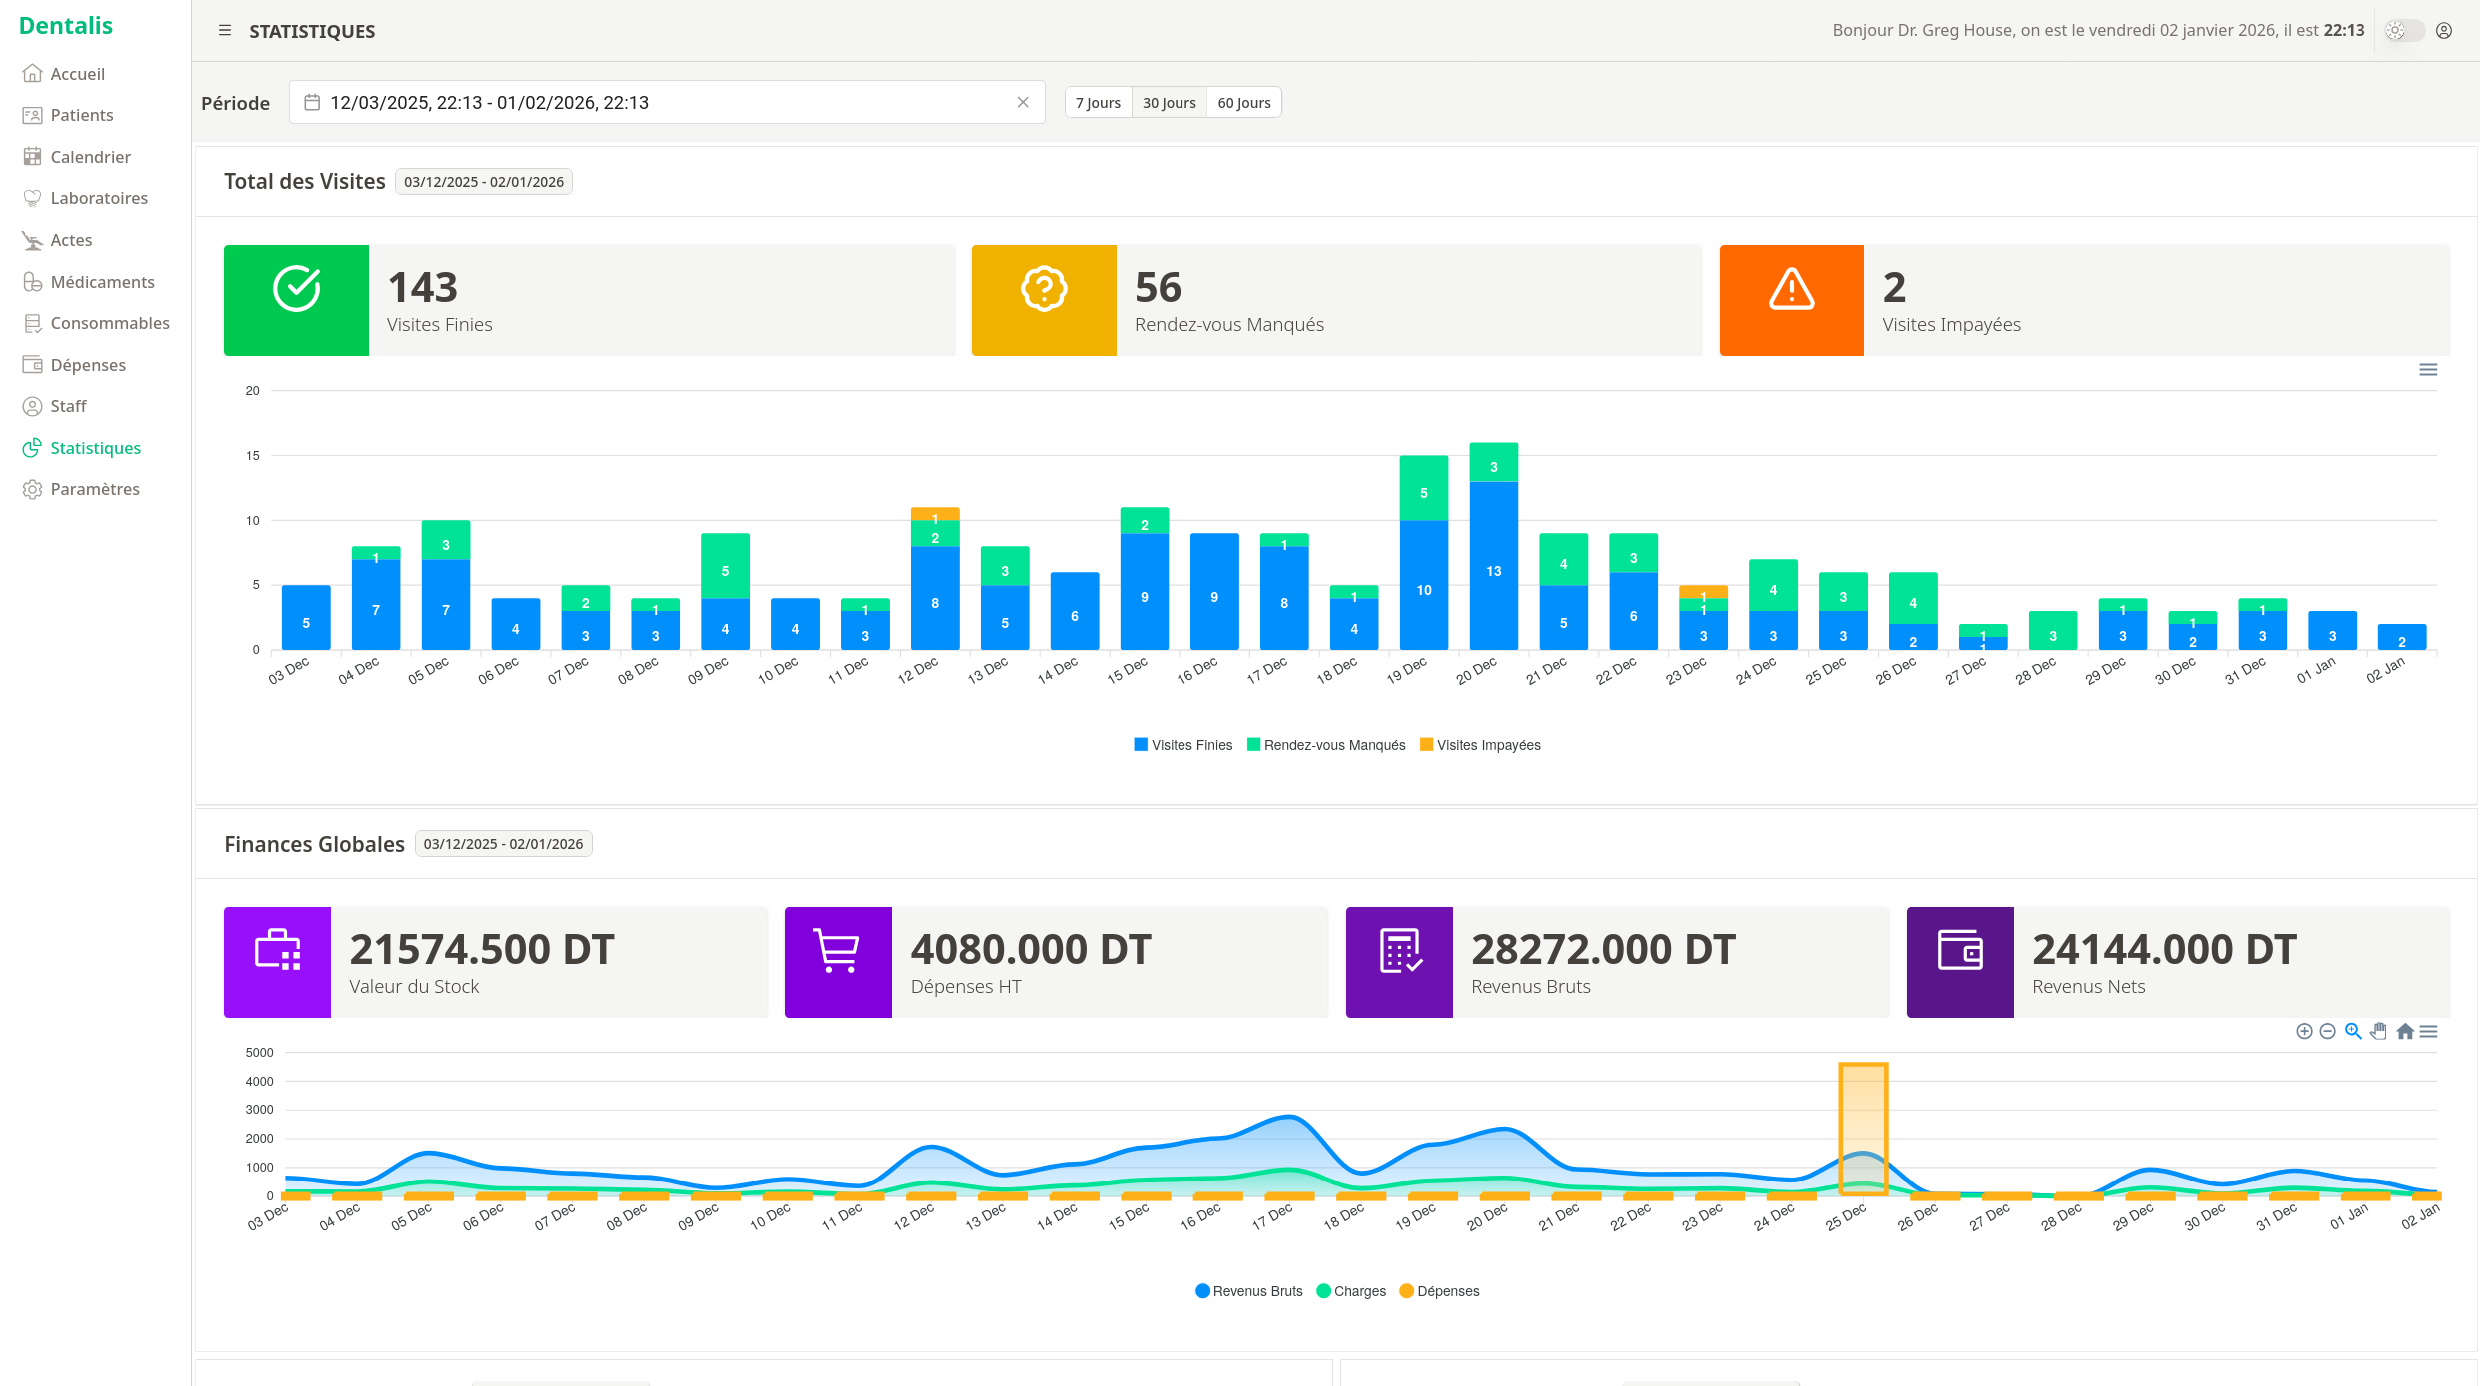Image resolution: width=2481 pixels, height=1386 pixels.
Task: Select the 30 Jours period button
Action: pos(1168,102)
